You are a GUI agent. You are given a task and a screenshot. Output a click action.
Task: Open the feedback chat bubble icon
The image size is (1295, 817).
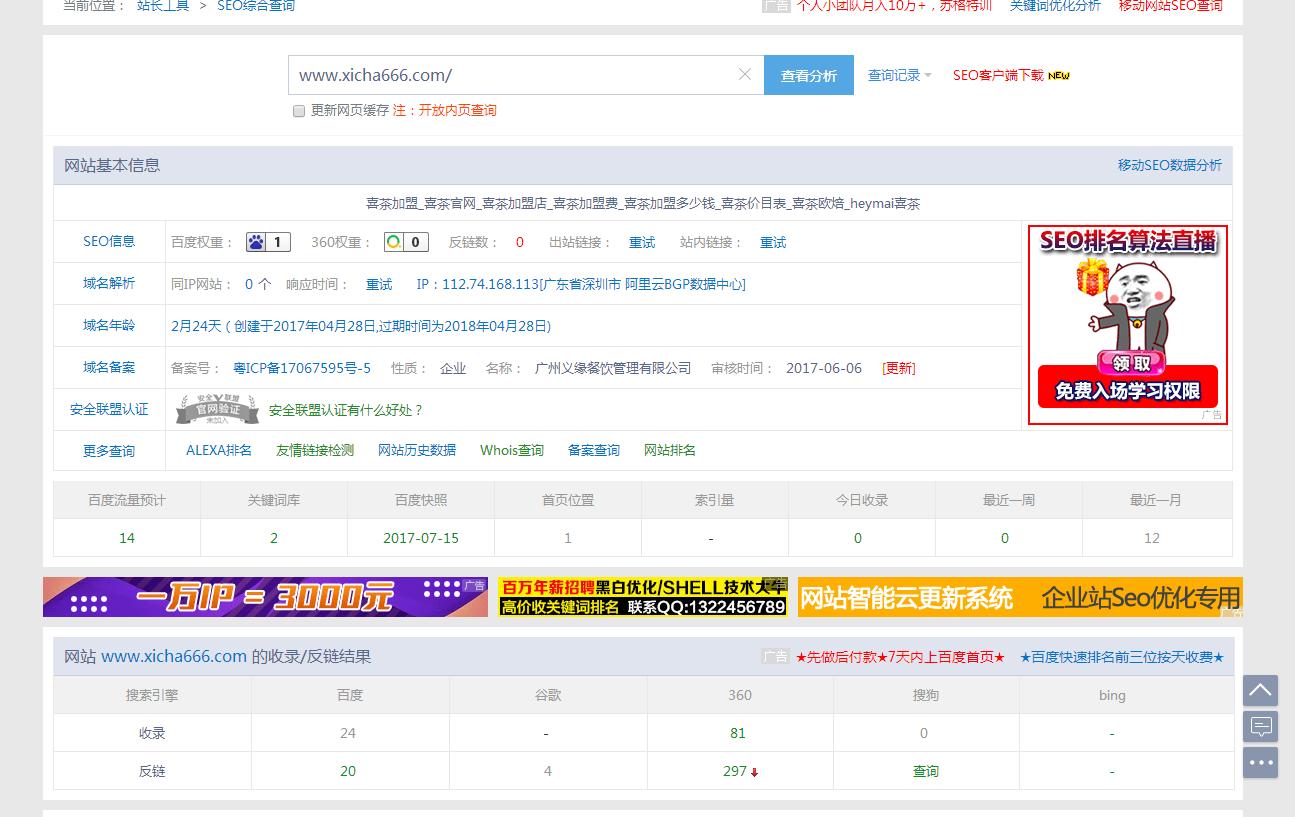(x=1260, y=726)
